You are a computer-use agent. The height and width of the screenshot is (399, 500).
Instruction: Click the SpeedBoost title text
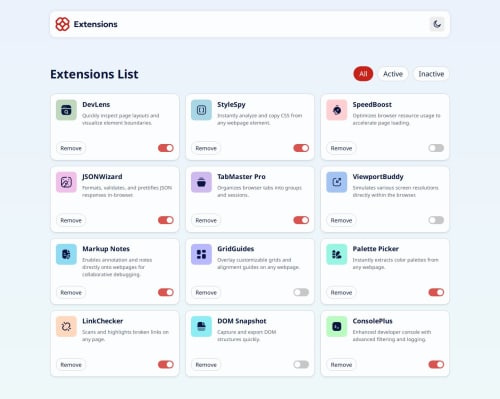click(372, 105)
